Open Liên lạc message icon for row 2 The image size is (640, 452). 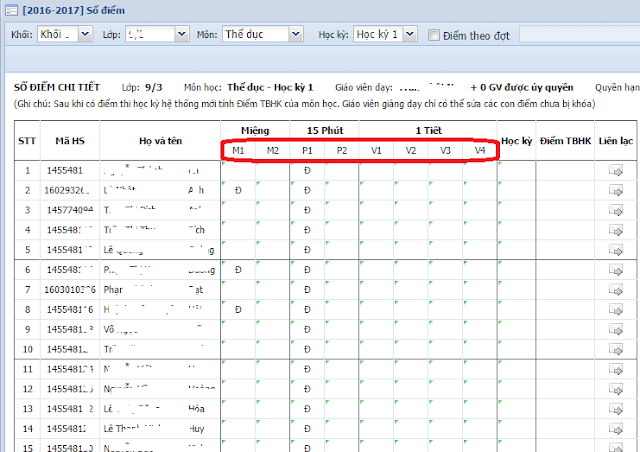tap(616, 190)
